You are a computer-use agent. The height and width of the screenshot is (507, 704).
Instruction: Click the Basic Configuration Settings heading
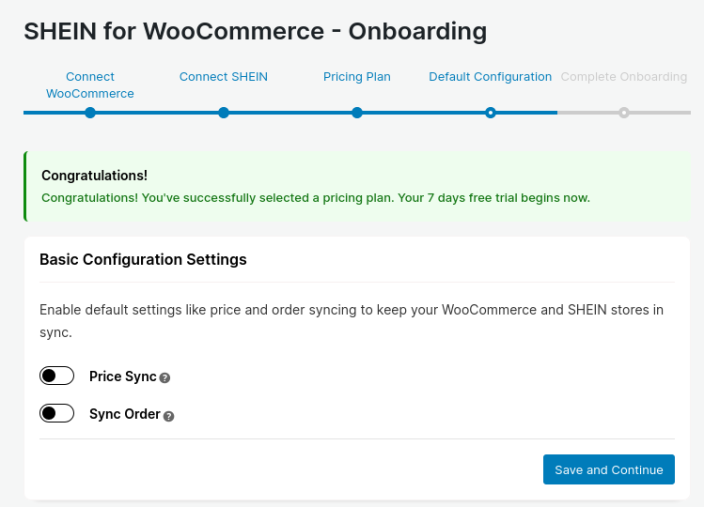(x=143, y=260)
